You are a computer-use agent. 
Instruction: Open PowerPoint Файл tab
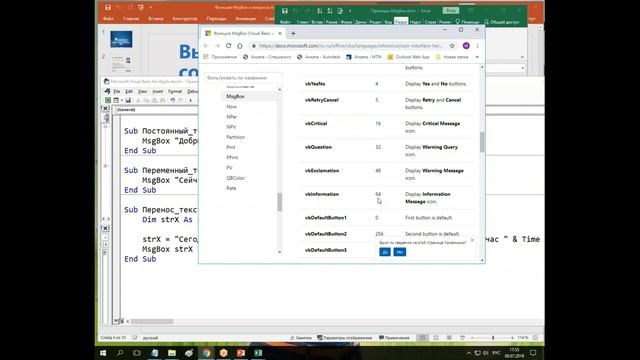pos(108,19)
